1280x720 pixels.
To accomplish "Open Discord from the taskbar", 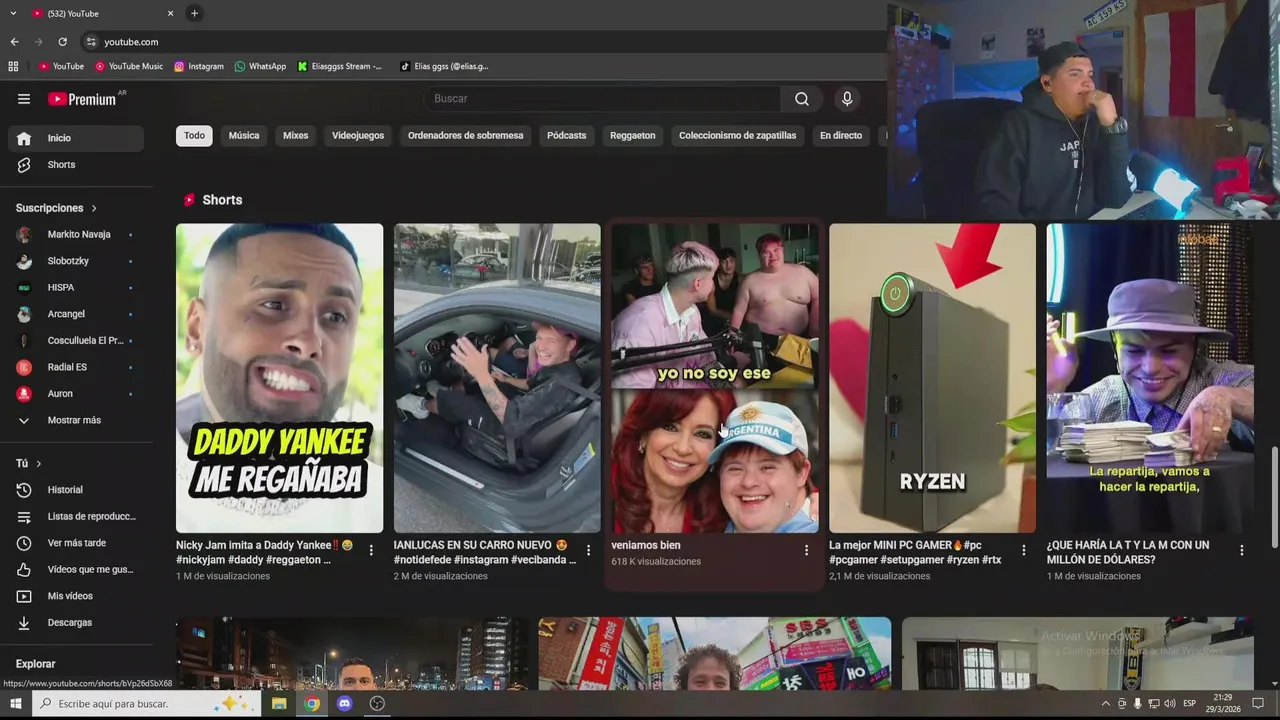I will (x=344, y=704).
